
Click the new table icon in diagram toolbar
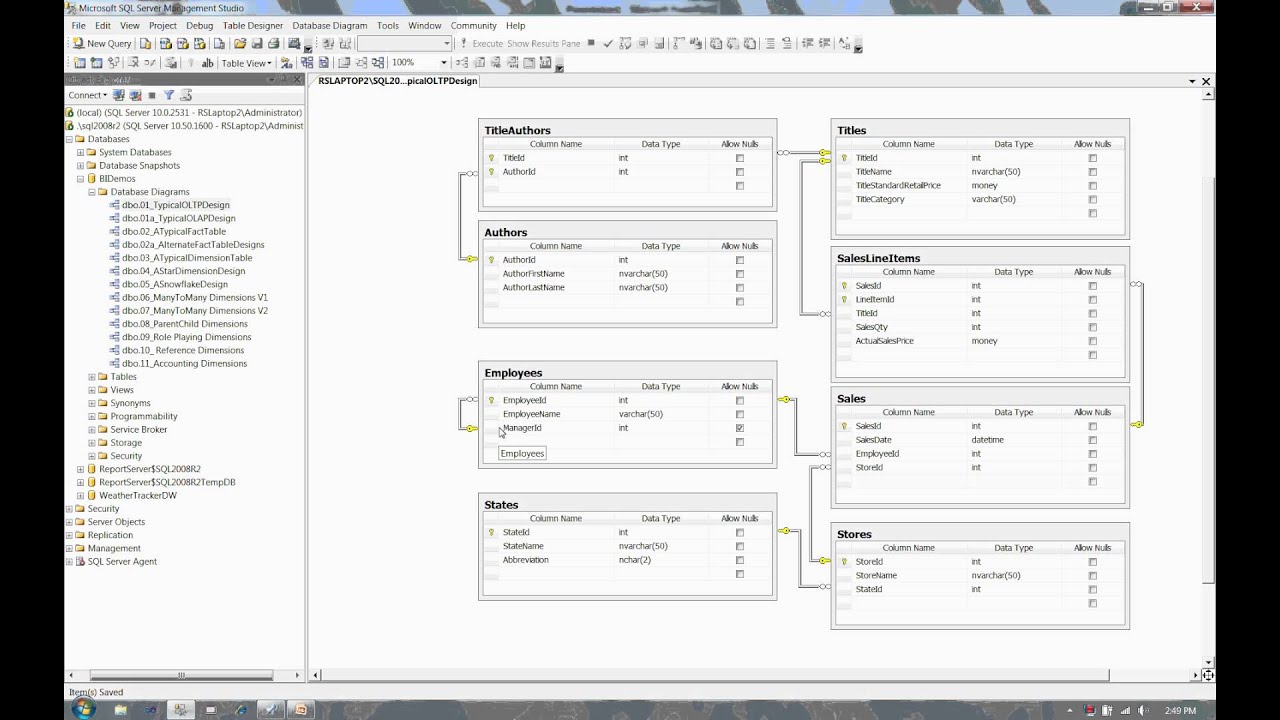(x=80, y=63)
